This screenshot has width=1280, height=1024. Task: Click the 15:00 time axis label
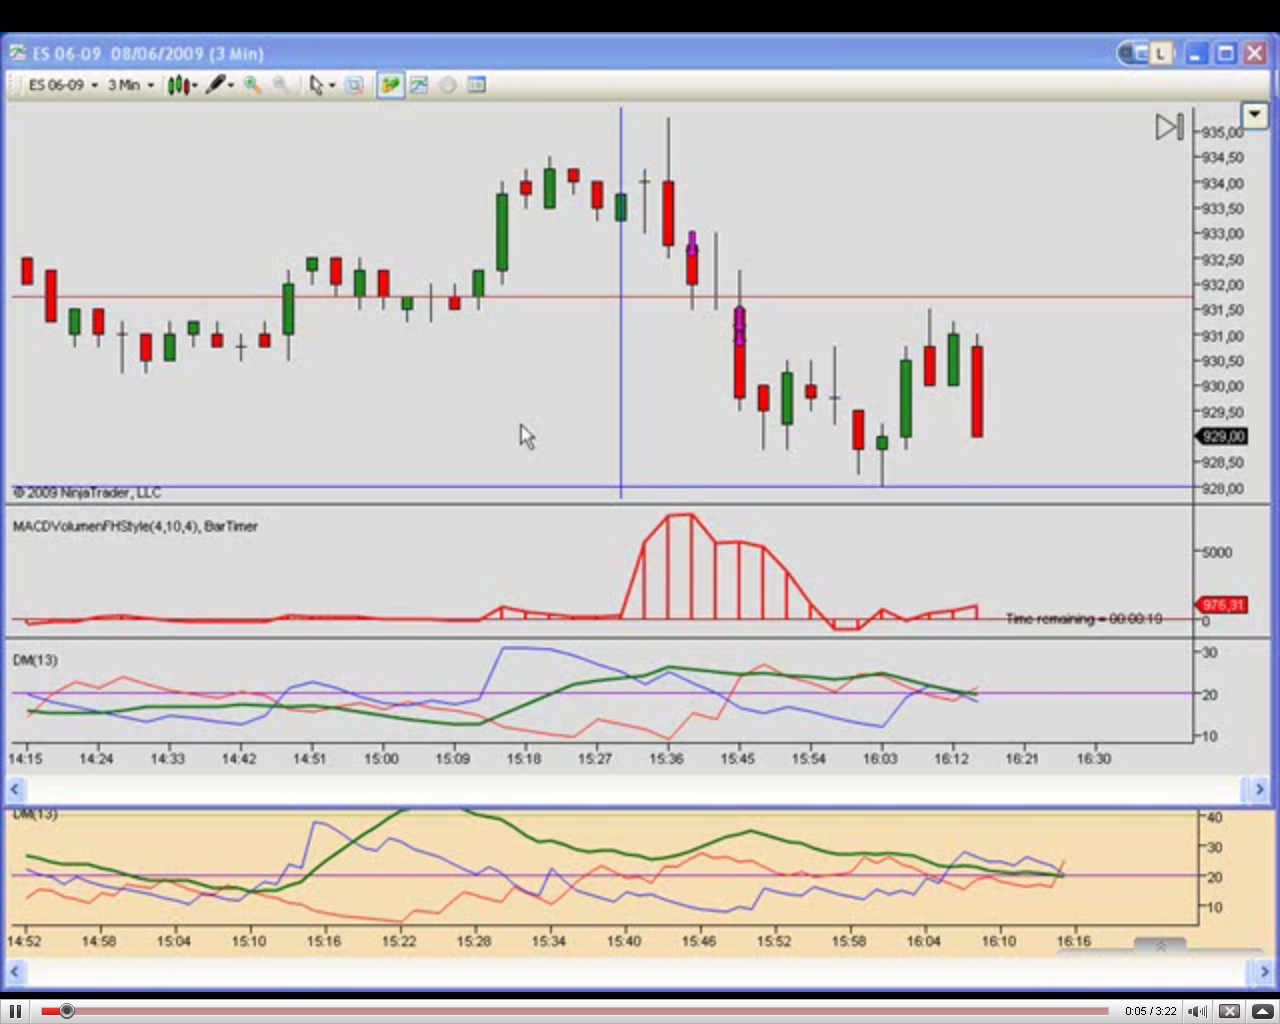click(x=381, y=759)
